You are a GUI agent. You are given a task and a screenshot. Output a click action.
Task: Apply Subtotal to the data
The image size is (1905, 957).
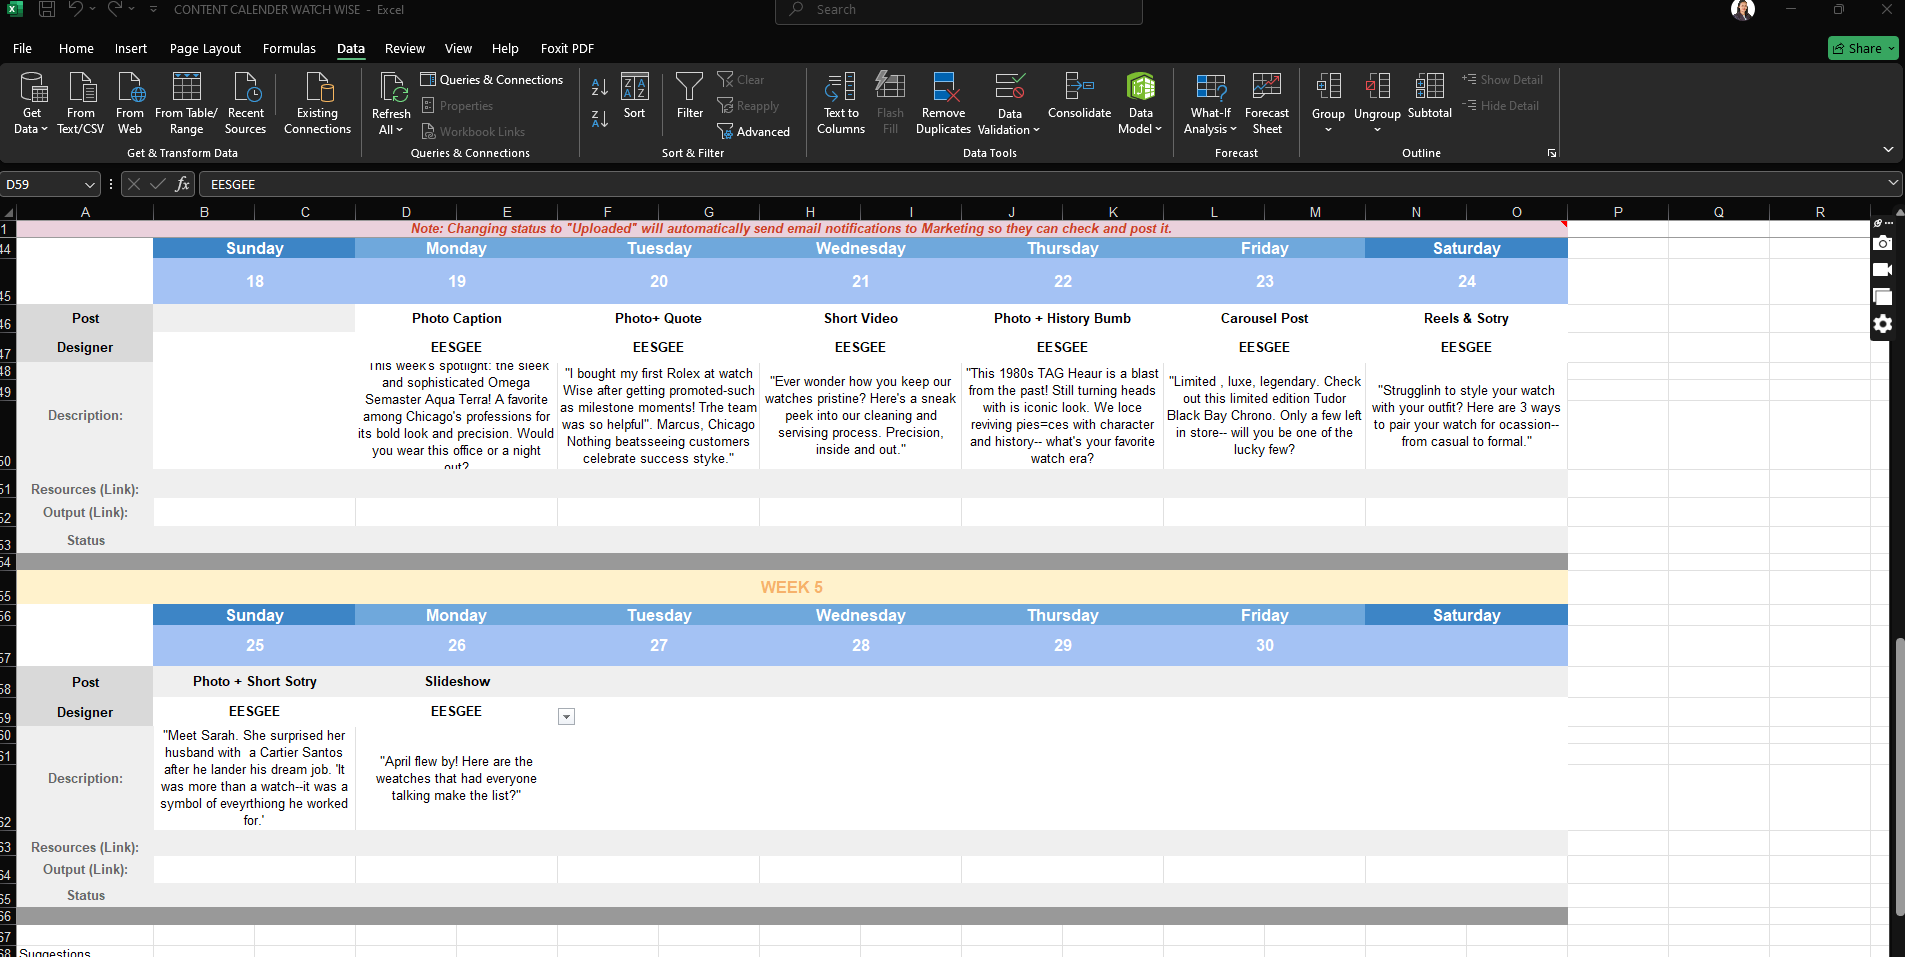(1430, 96)
